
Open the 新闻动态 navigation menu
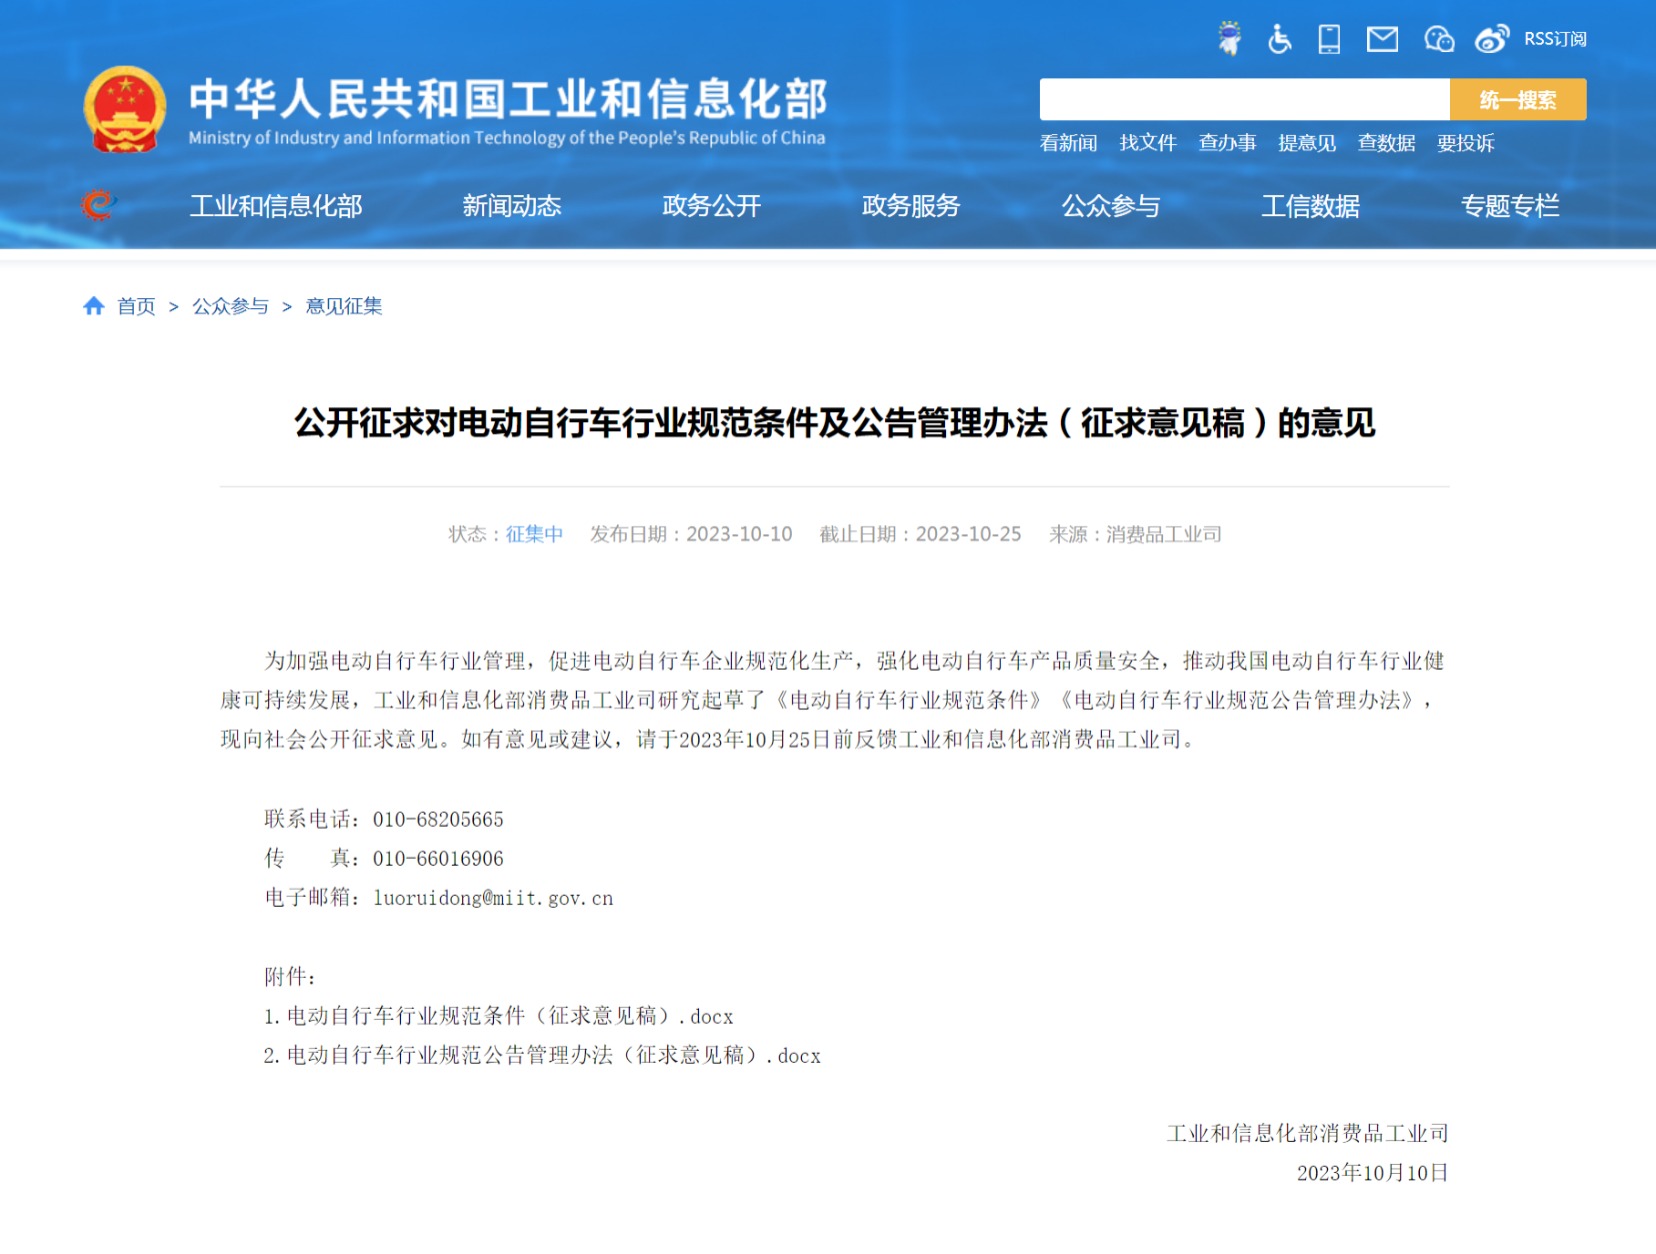point(511,206)
